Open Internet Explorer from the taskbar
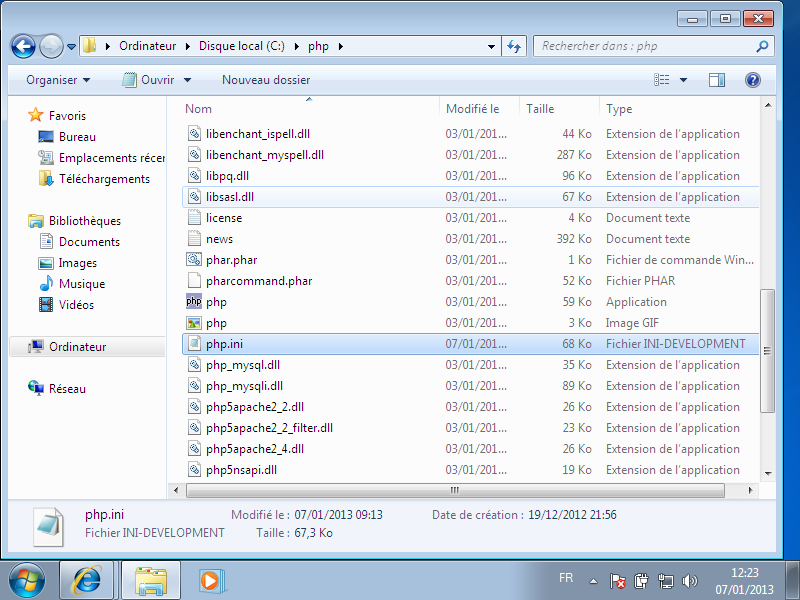The height and width of the screenshot is (600, 800). pyautogui.click(x=87, y=579)
